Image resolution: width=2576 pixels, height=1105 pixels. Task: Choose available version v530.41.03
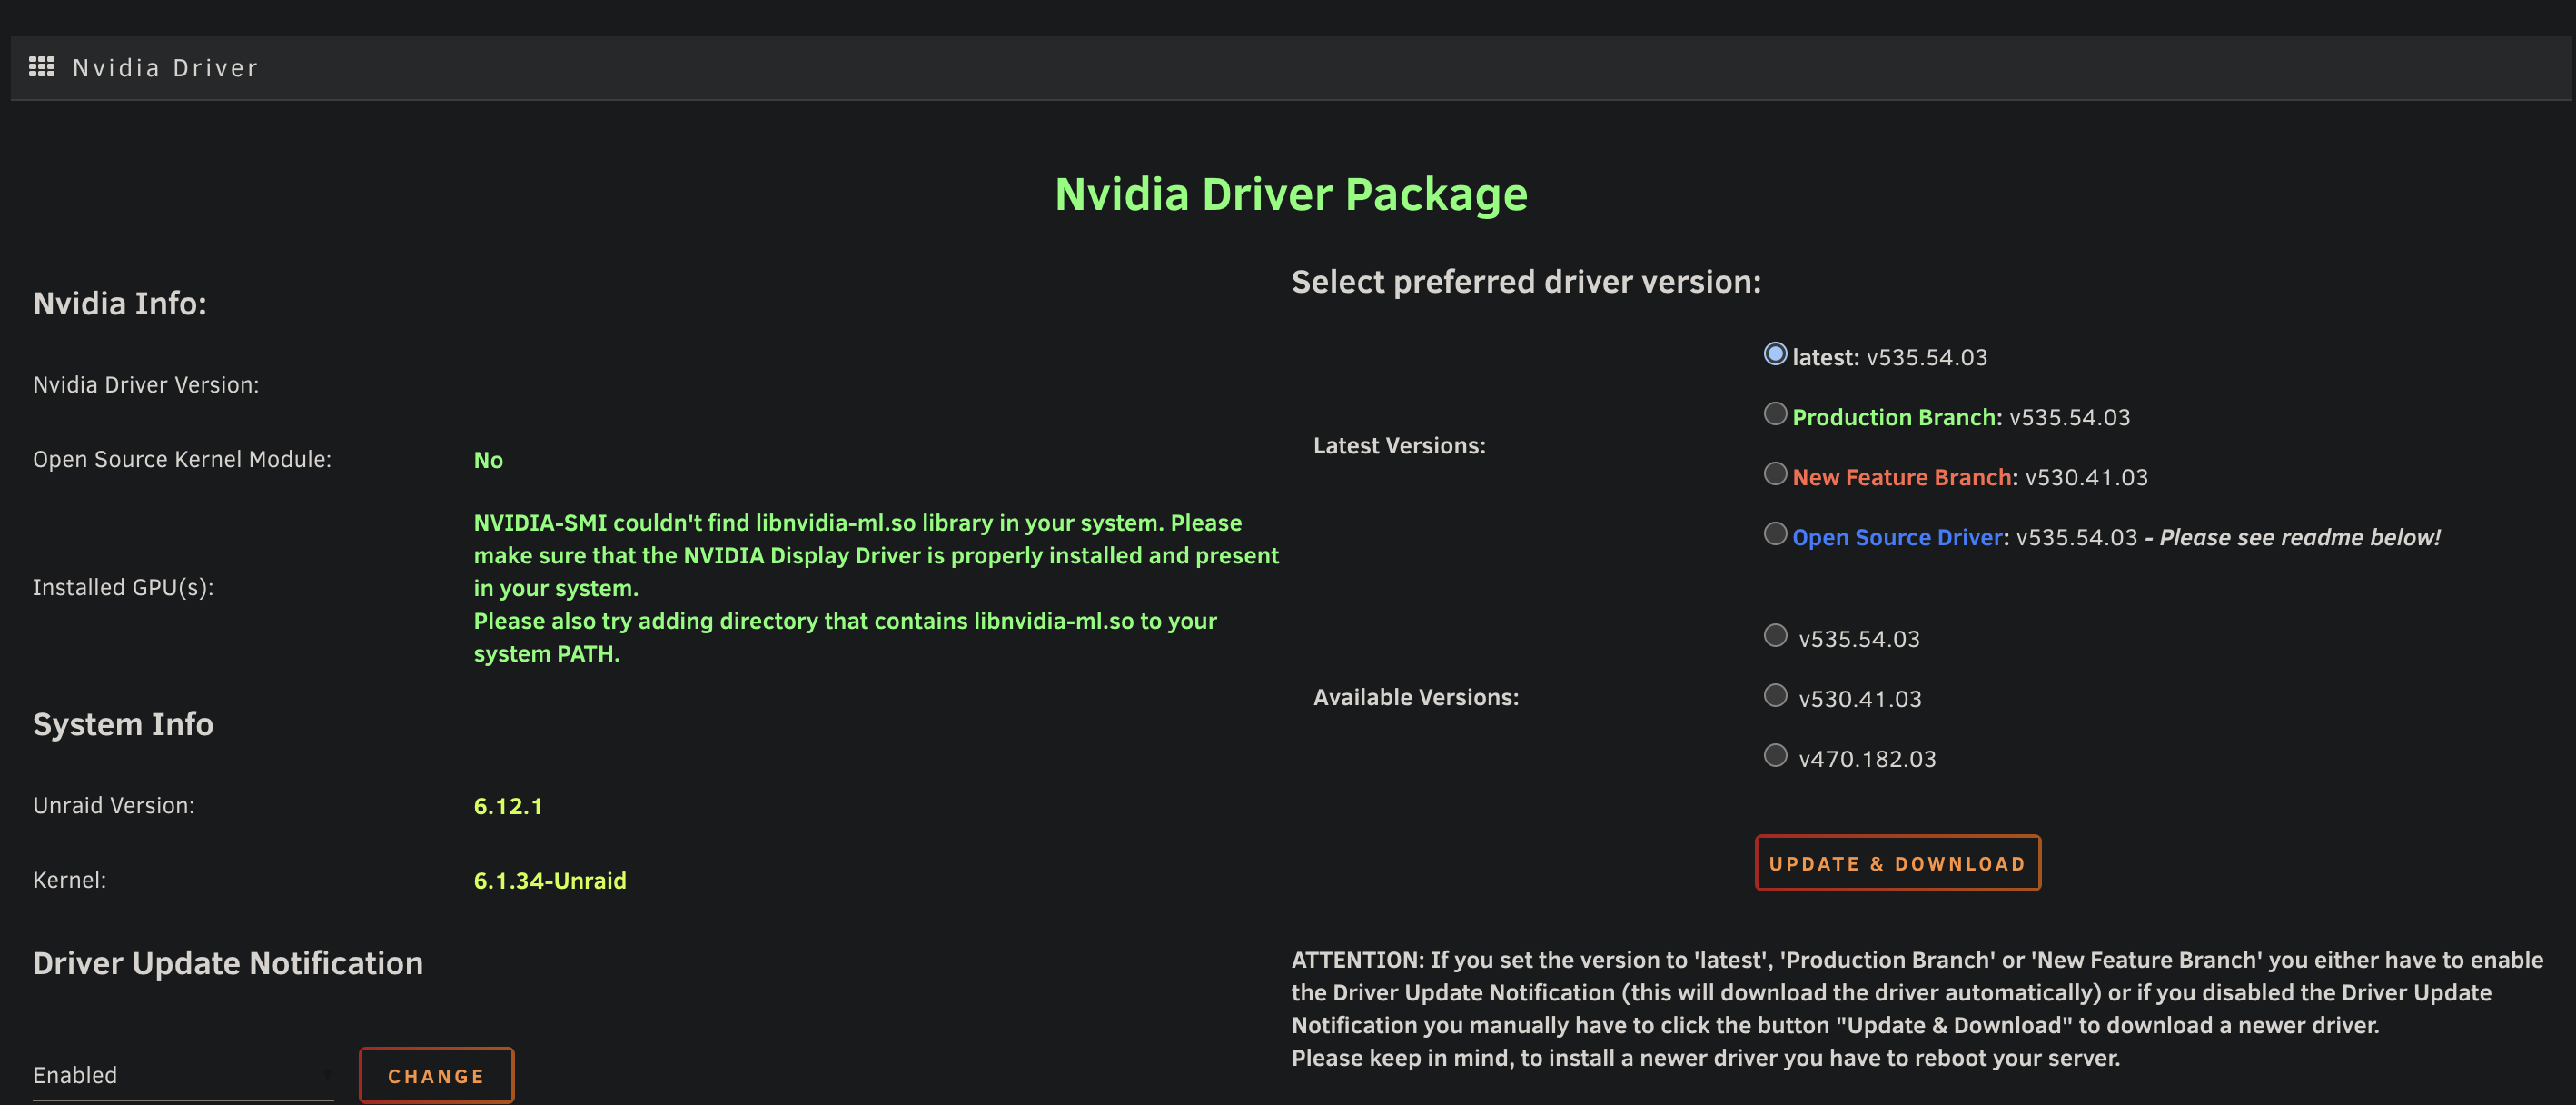(1775, 696)
